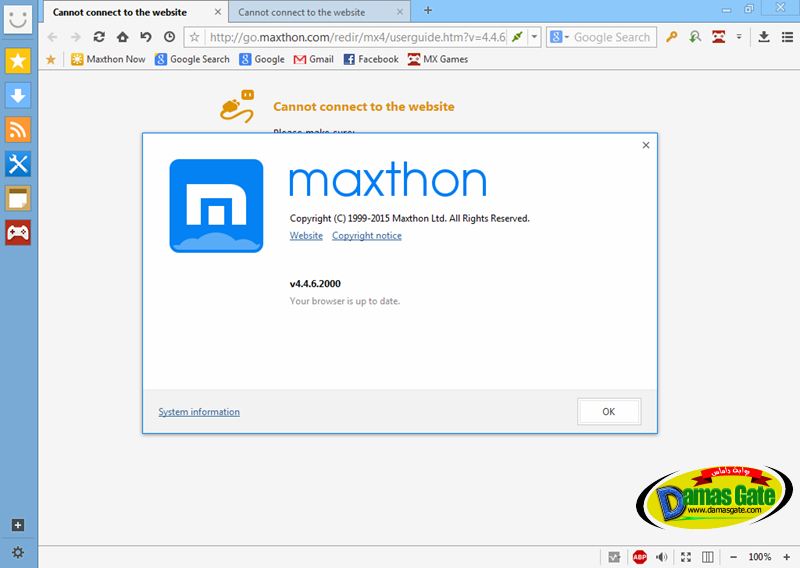Open the history clock icon
The image size is (800, 568).
169,37
